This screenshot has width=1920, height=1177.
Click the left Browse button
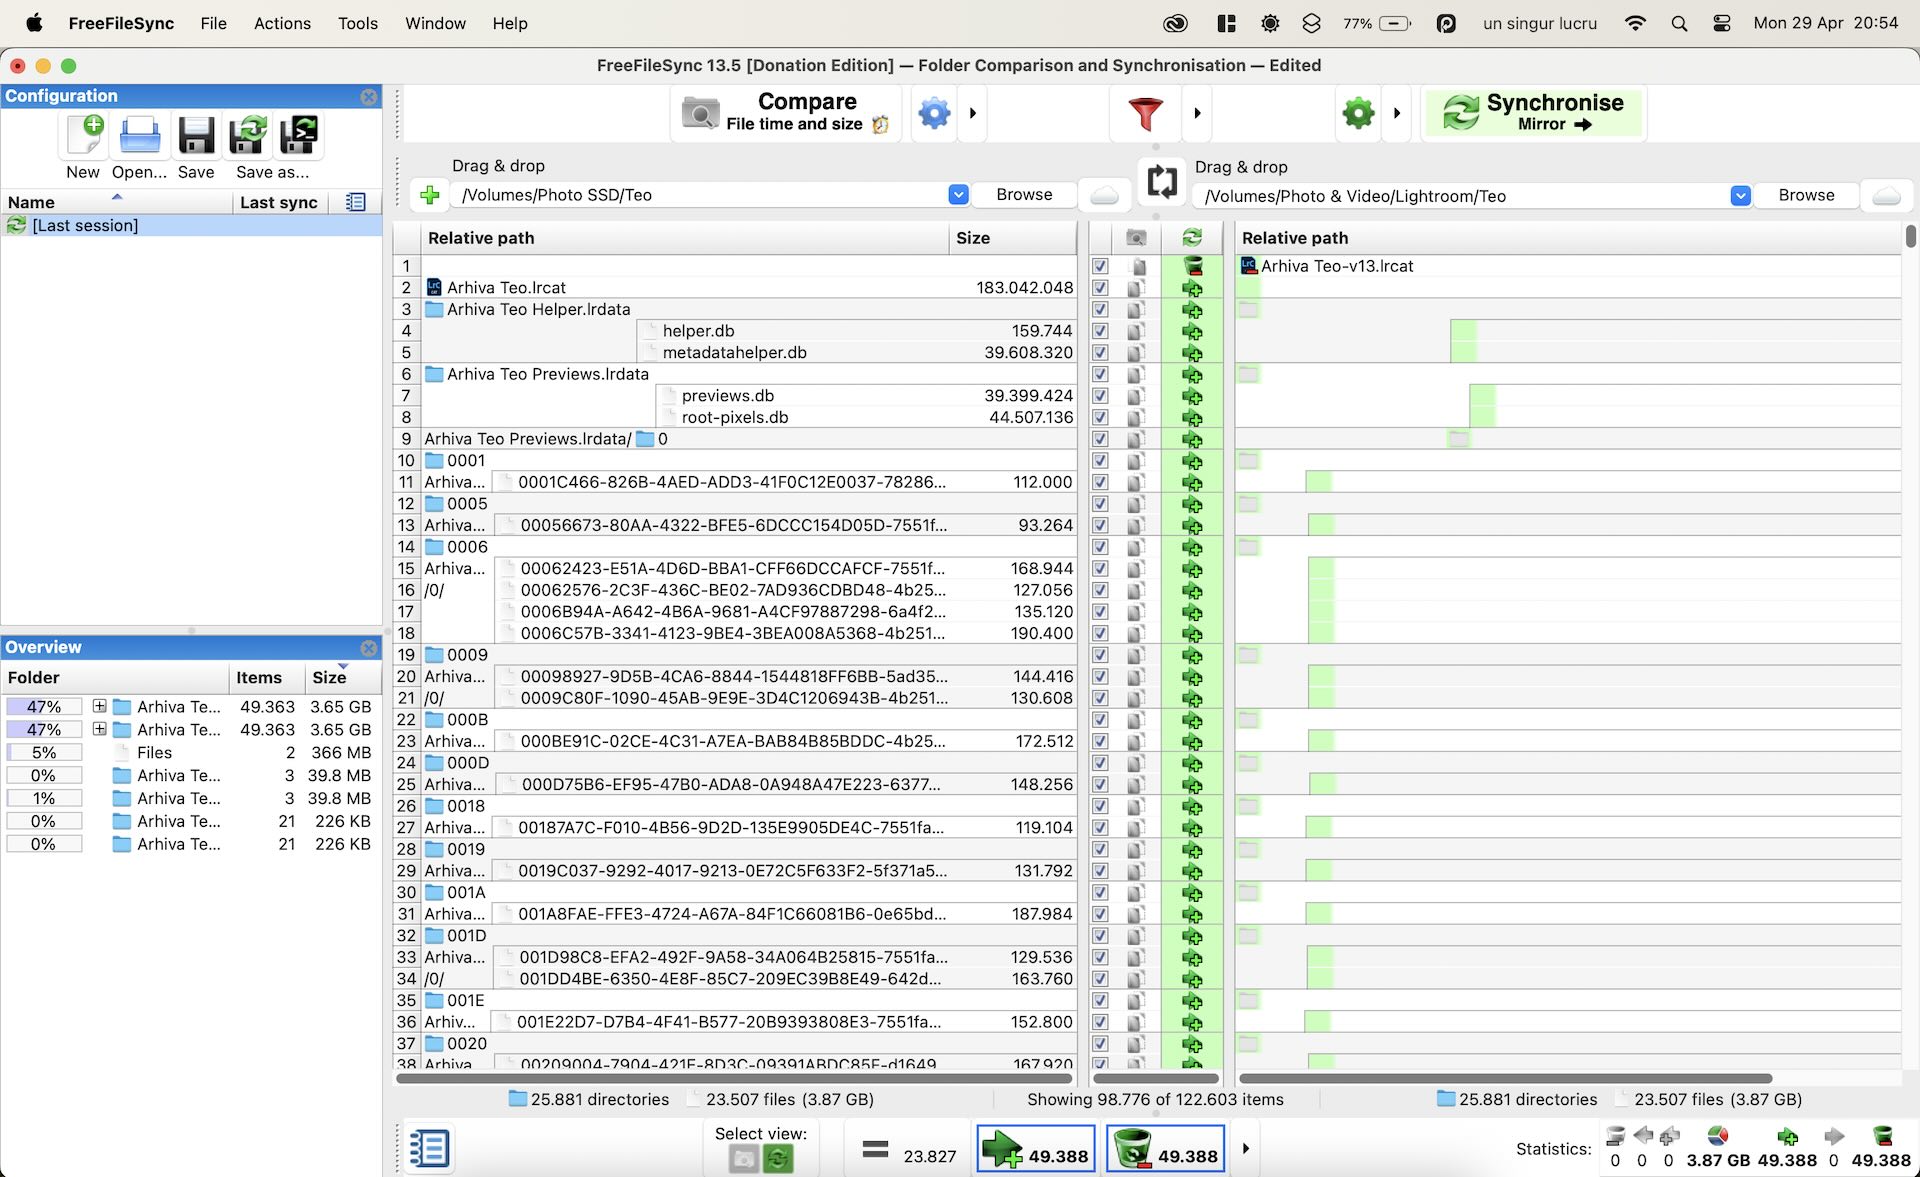click(1024, 195)
